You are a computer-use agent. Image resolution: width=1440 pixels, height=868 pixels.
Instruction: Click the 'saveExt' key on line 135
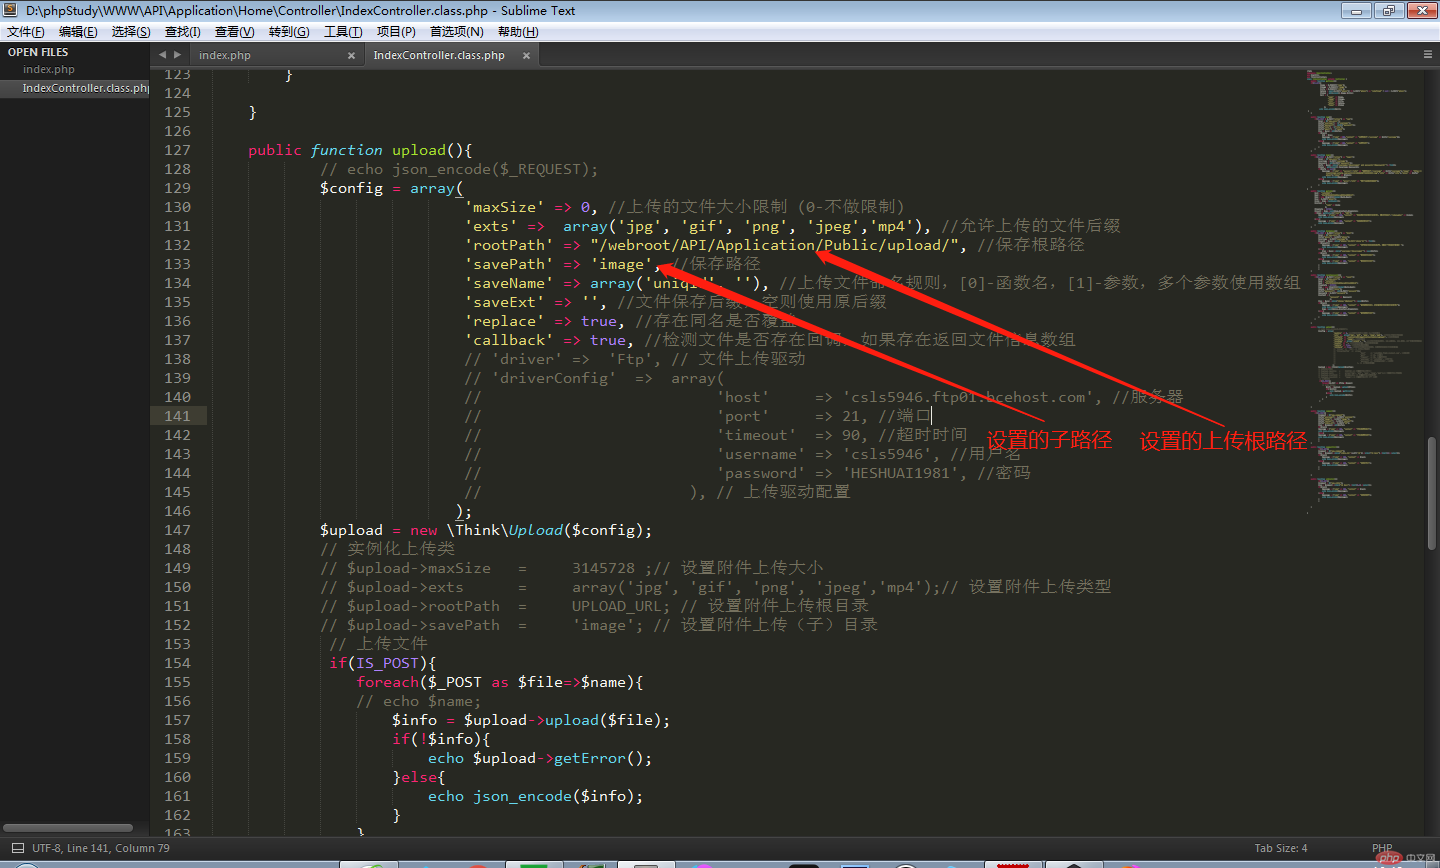tap(504, 302)
